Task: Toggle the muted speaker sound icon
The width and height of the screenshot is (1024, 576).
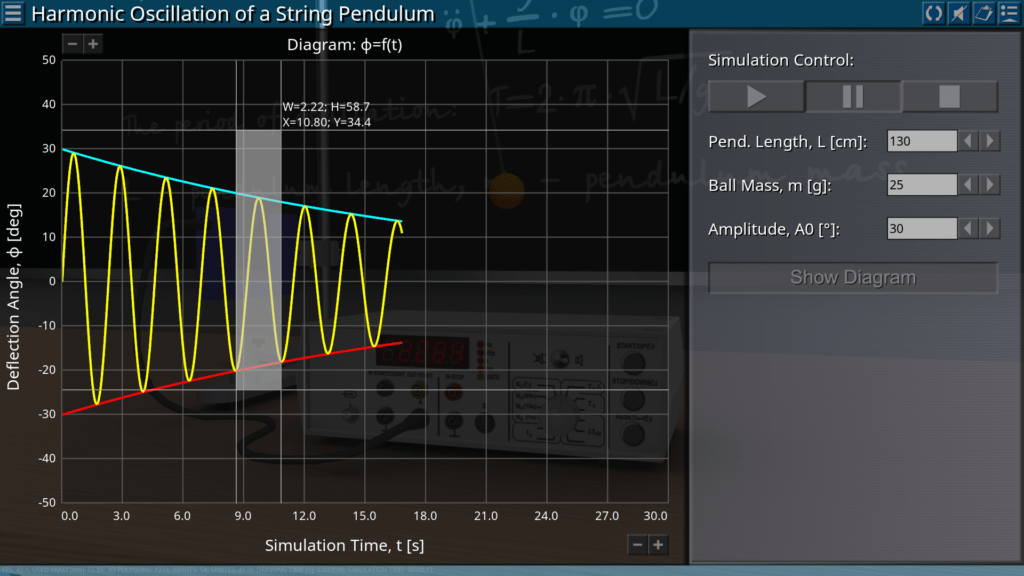Action: point(958,13)
